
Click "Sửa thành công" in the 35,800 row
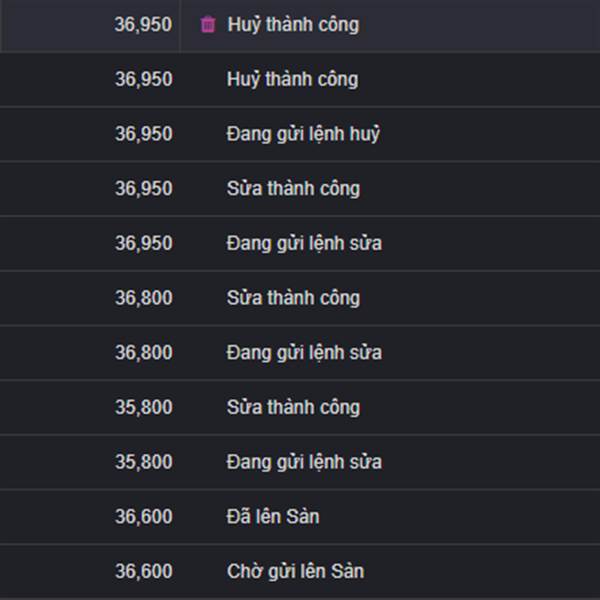click(293, 407)
